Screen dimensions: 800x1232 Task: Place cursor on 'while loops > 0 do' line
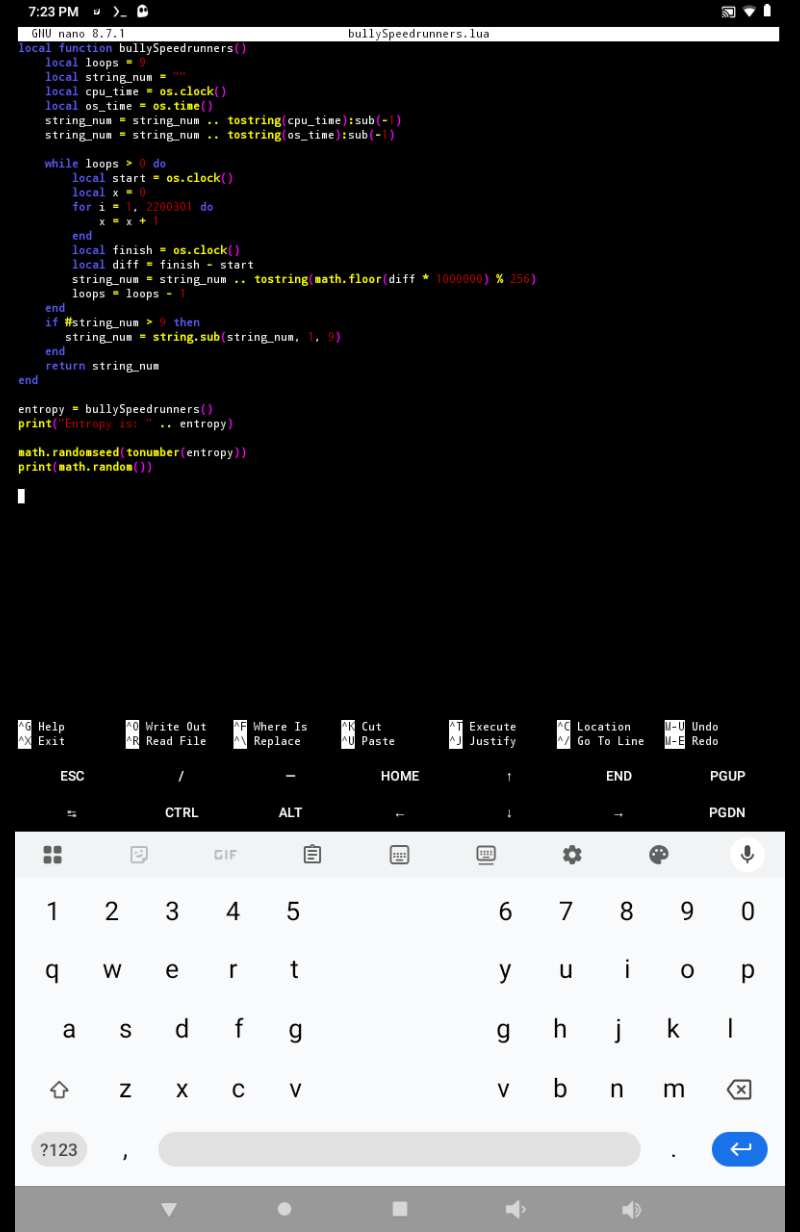pos(105,163)
